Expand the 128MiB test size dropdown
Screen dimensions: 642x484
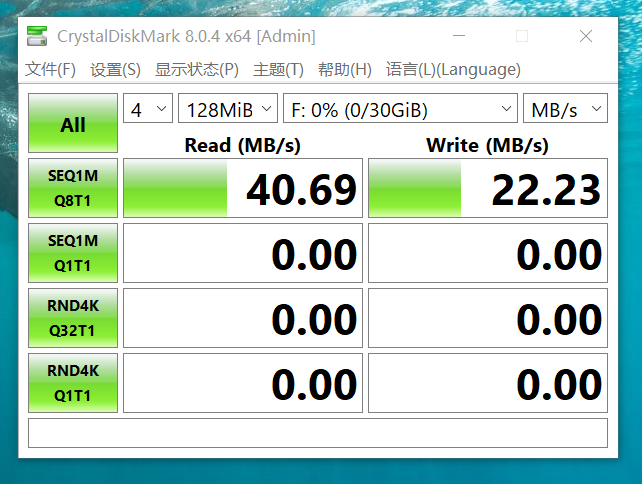click(228, 109)
